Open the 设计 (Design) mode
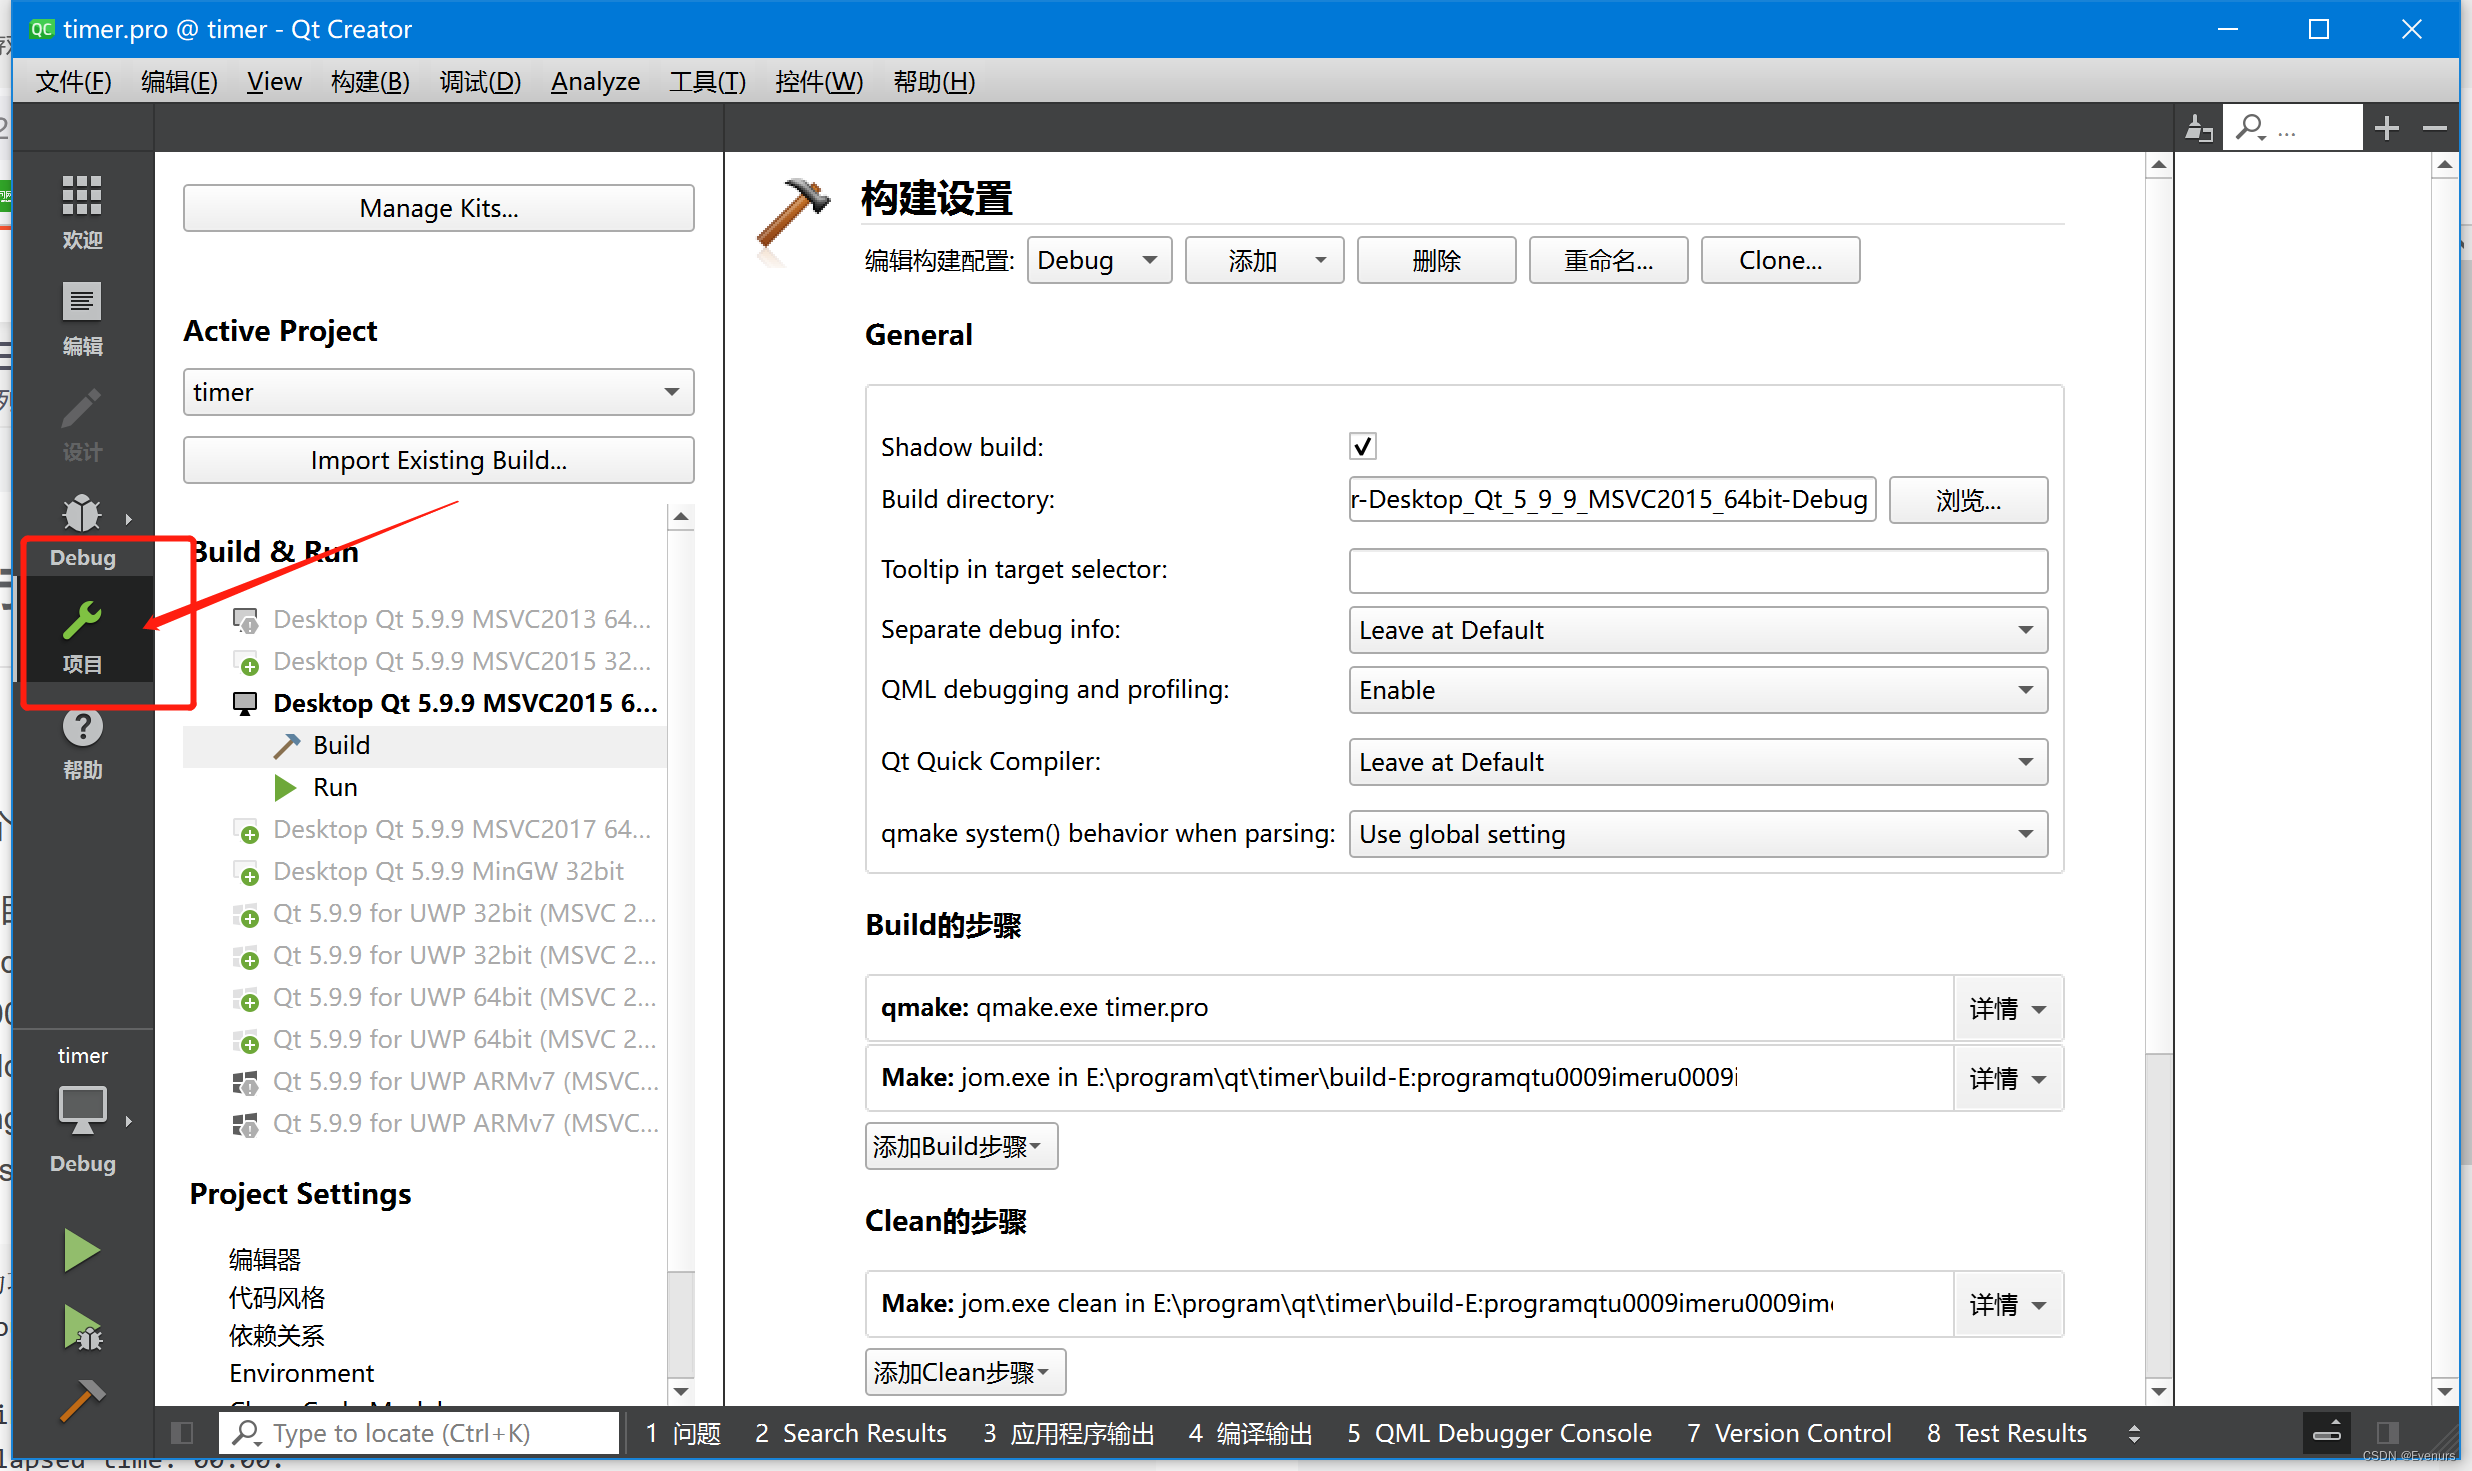Screen dimensions: 2472x1471 pyautogui.click(x=82, y=425)
